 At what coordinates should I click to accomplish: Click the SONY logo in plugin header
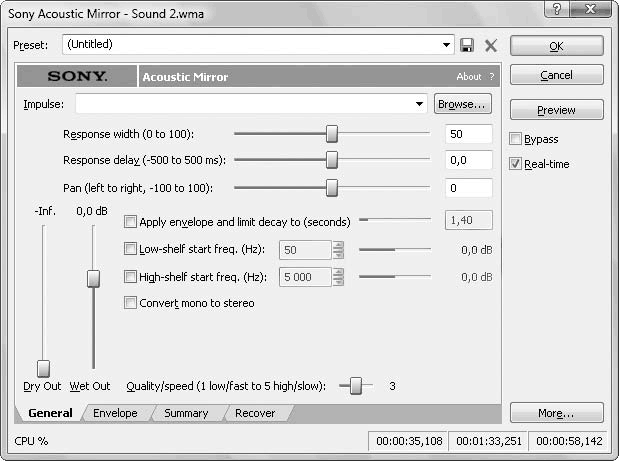pyautogui.click(x=77, y=77)
